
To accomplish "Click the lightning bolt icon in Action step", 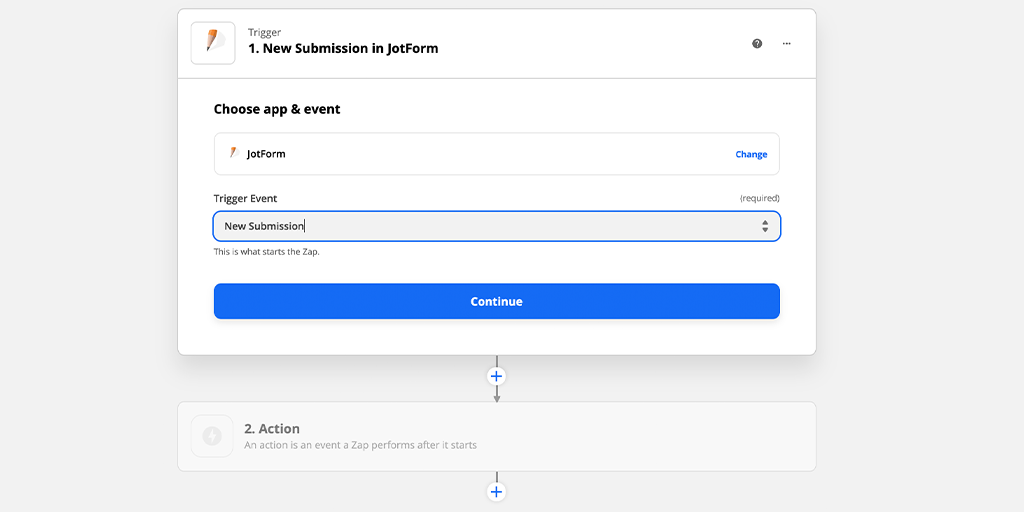I will pos(212,436).
